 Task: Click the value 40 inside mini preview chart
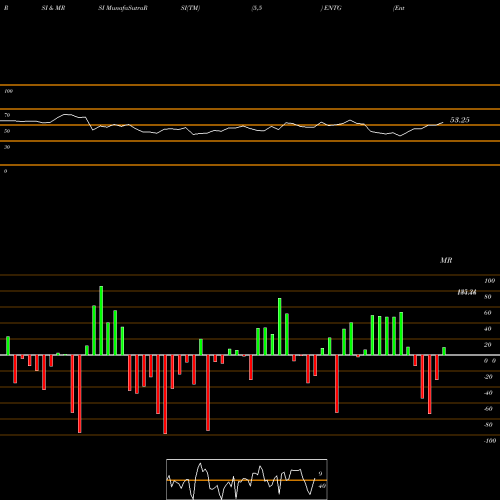point(322,486)
